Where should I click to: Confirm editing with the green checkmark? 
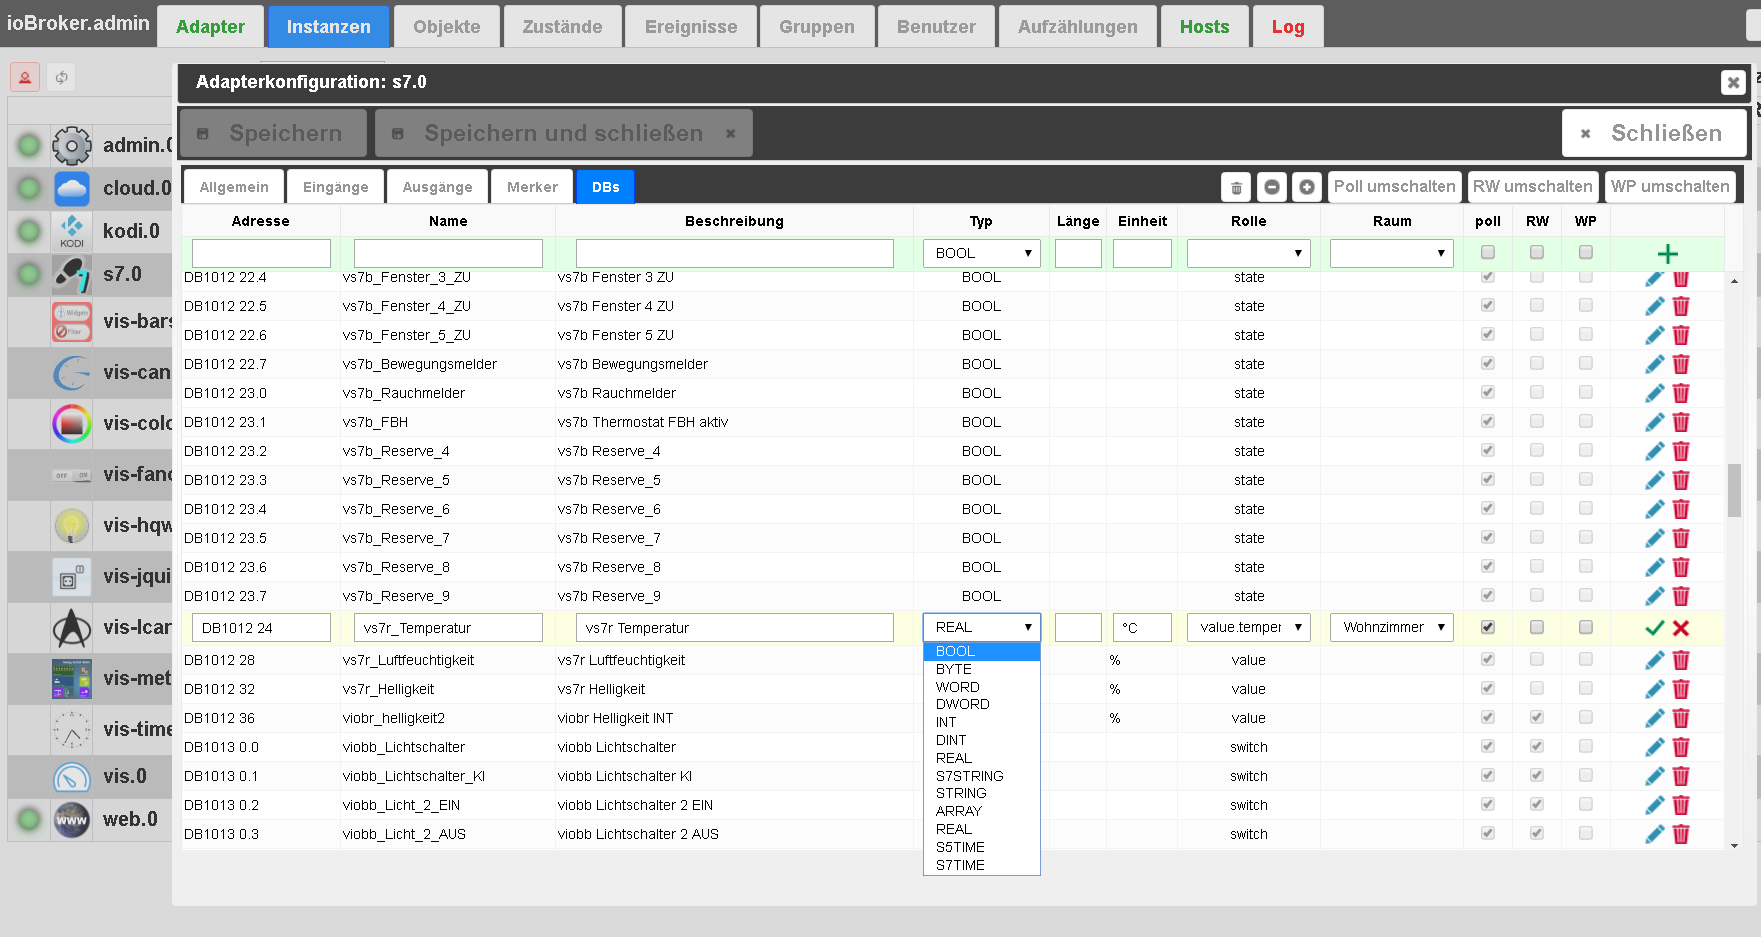[x=1655, y=628]
